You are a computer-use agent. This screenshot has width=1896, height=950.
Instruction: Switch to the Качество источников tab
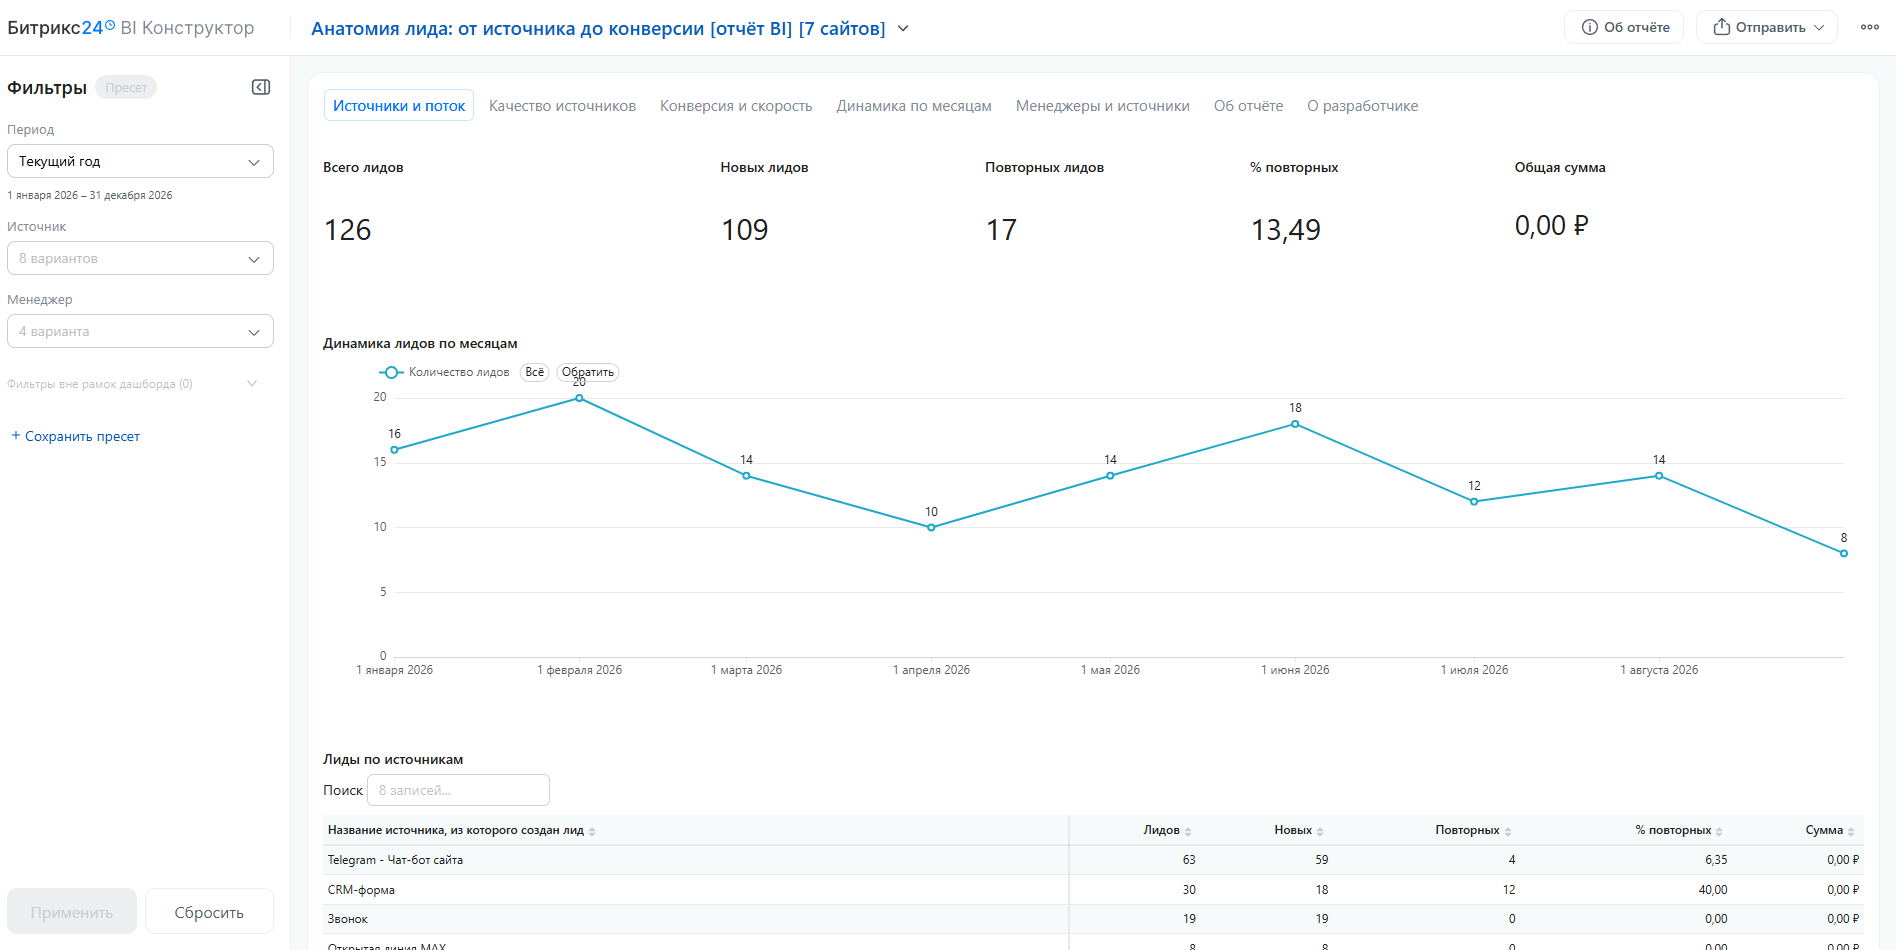coord(562,106)
